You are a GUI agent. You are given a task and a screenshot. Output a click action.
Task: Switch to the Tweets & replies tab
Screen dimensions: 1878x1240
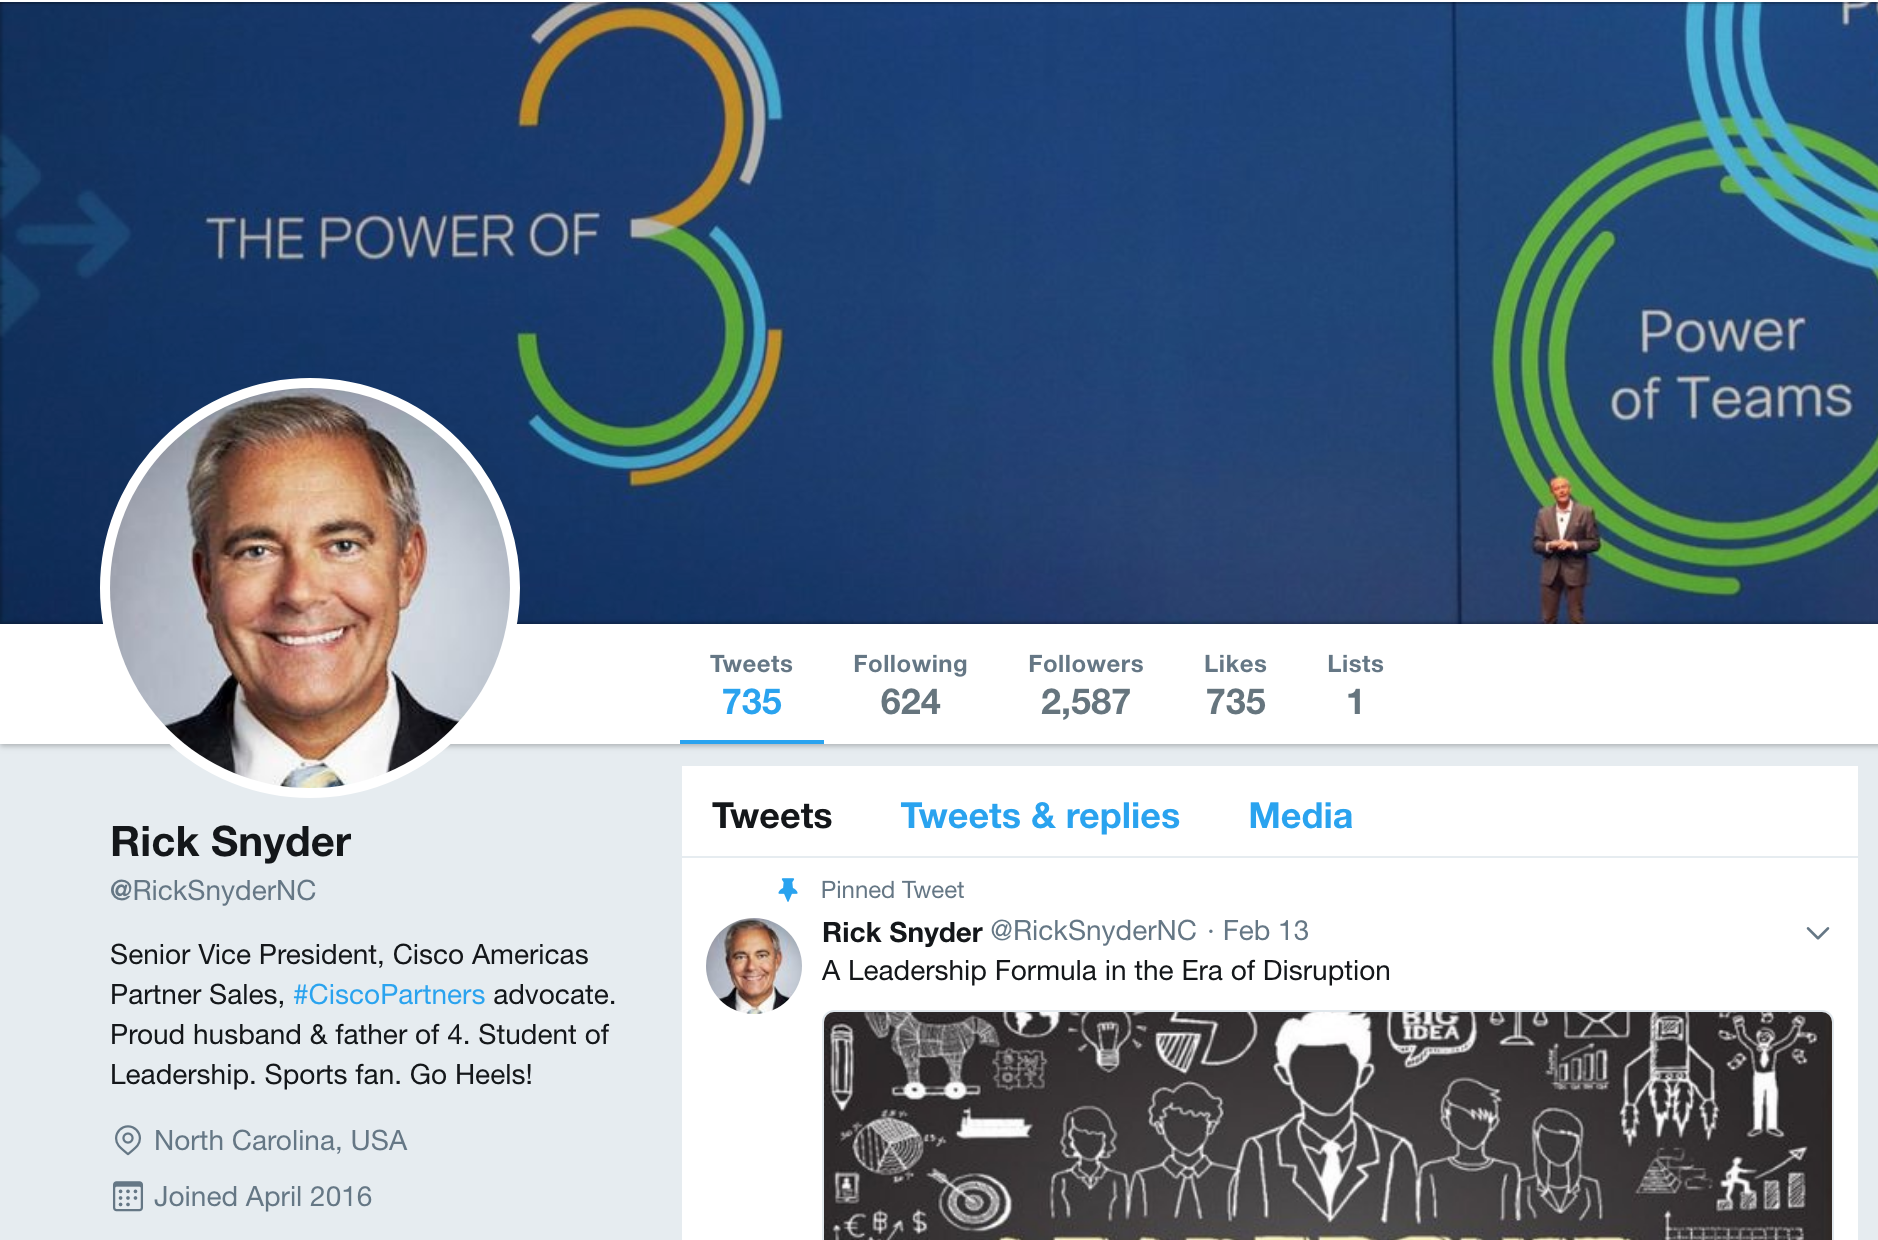point(1040,816)
